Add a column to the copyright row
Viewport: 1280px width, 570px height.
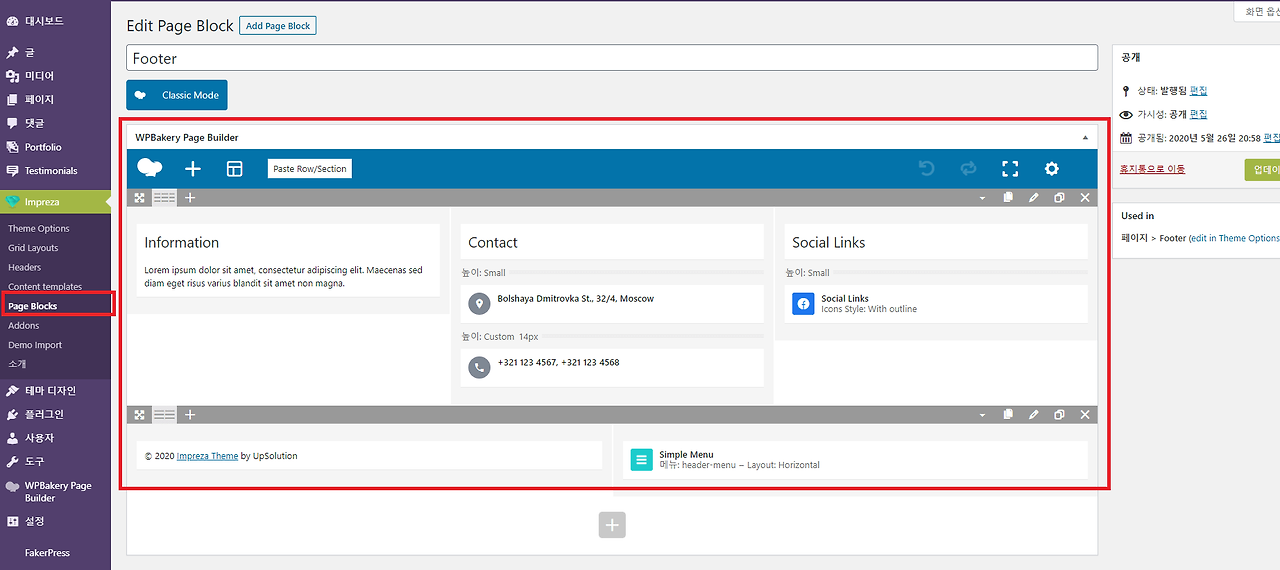click(x=190, y=415)
